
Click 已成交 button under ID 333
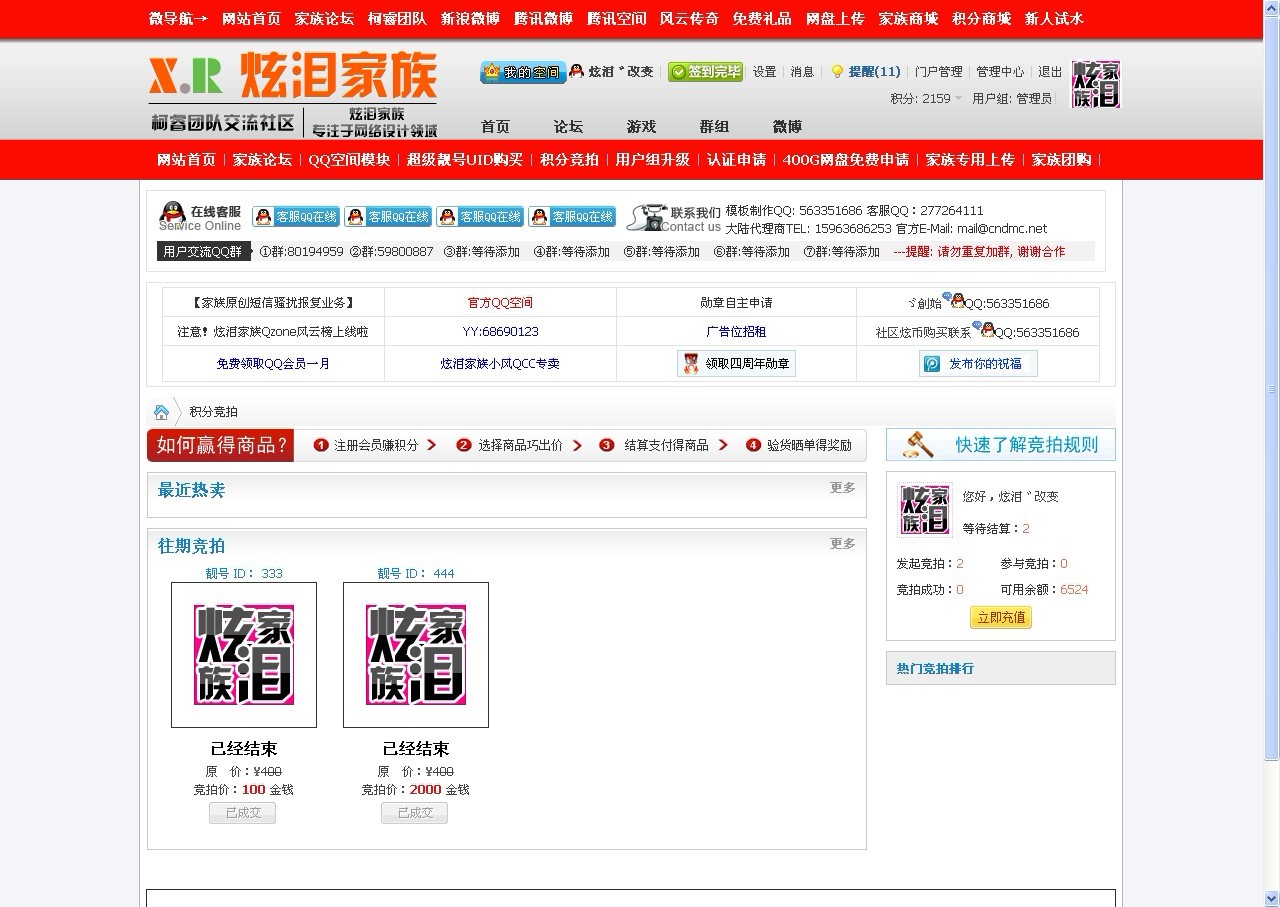[x=243, y=813]
